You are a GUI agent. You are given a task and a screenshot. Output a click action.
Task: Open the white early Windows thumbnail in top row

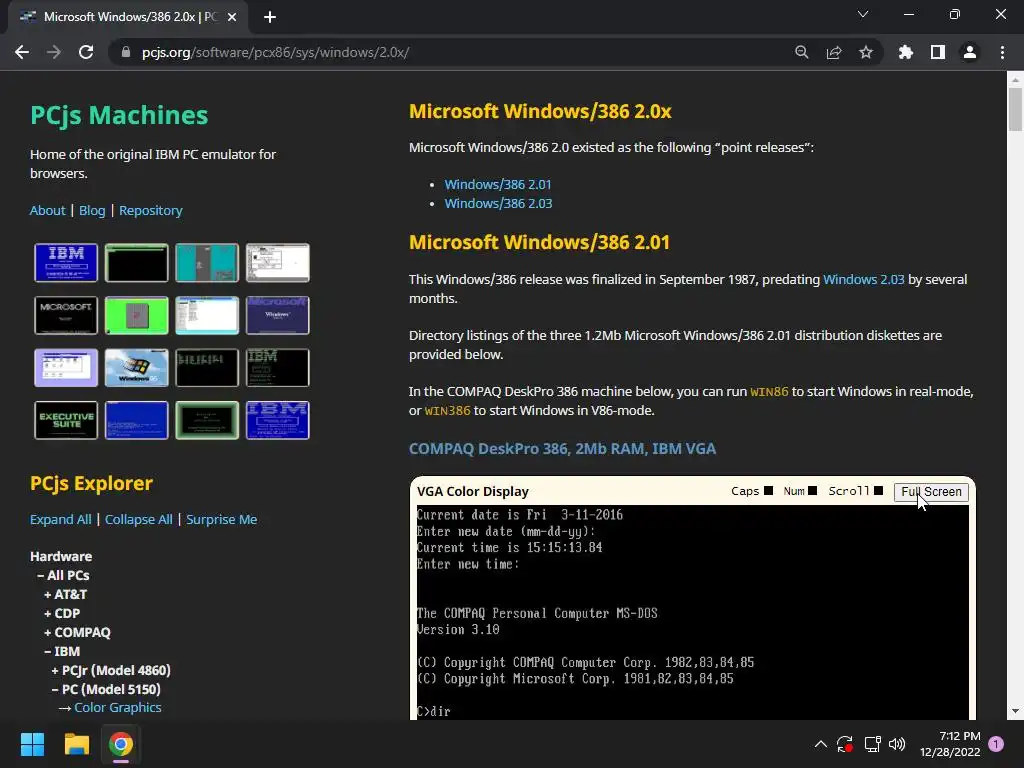278,263
